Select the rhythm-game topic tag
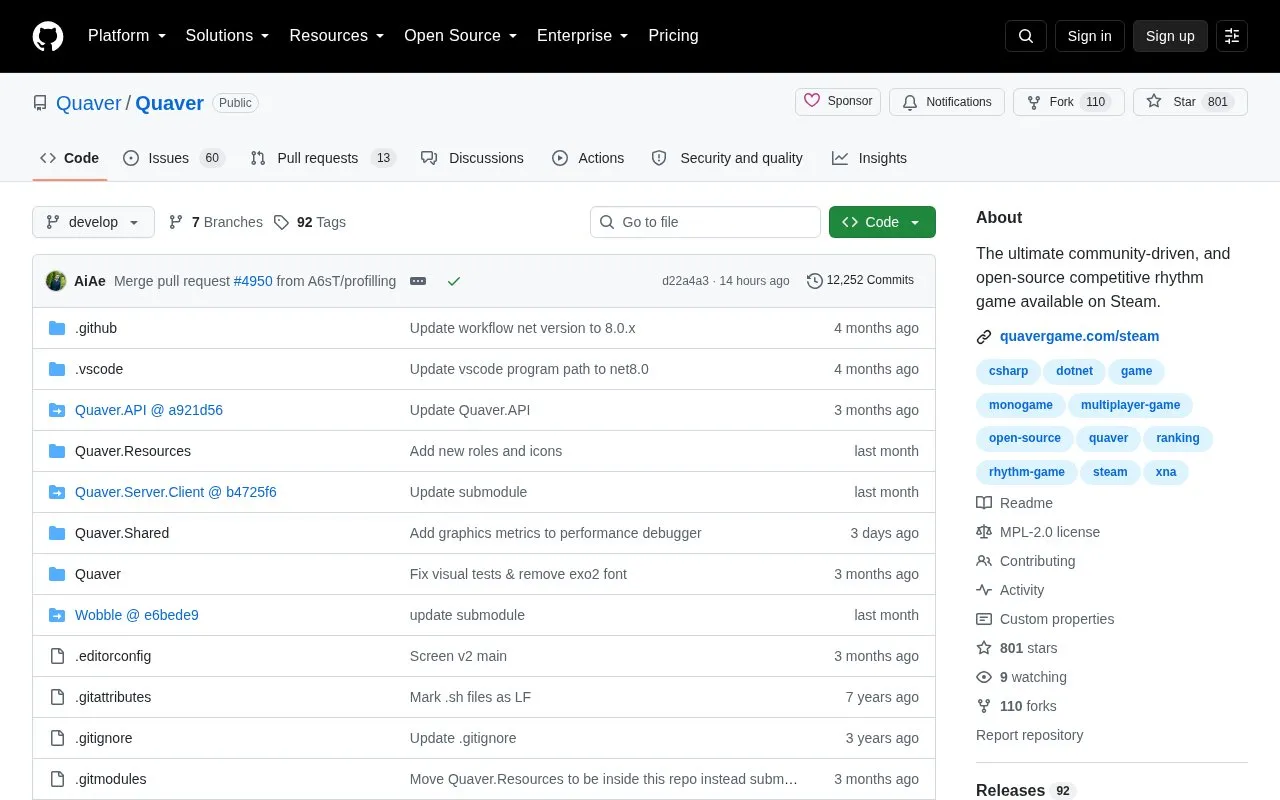This screenshot has height=800, width=1280. [1027, 472]
